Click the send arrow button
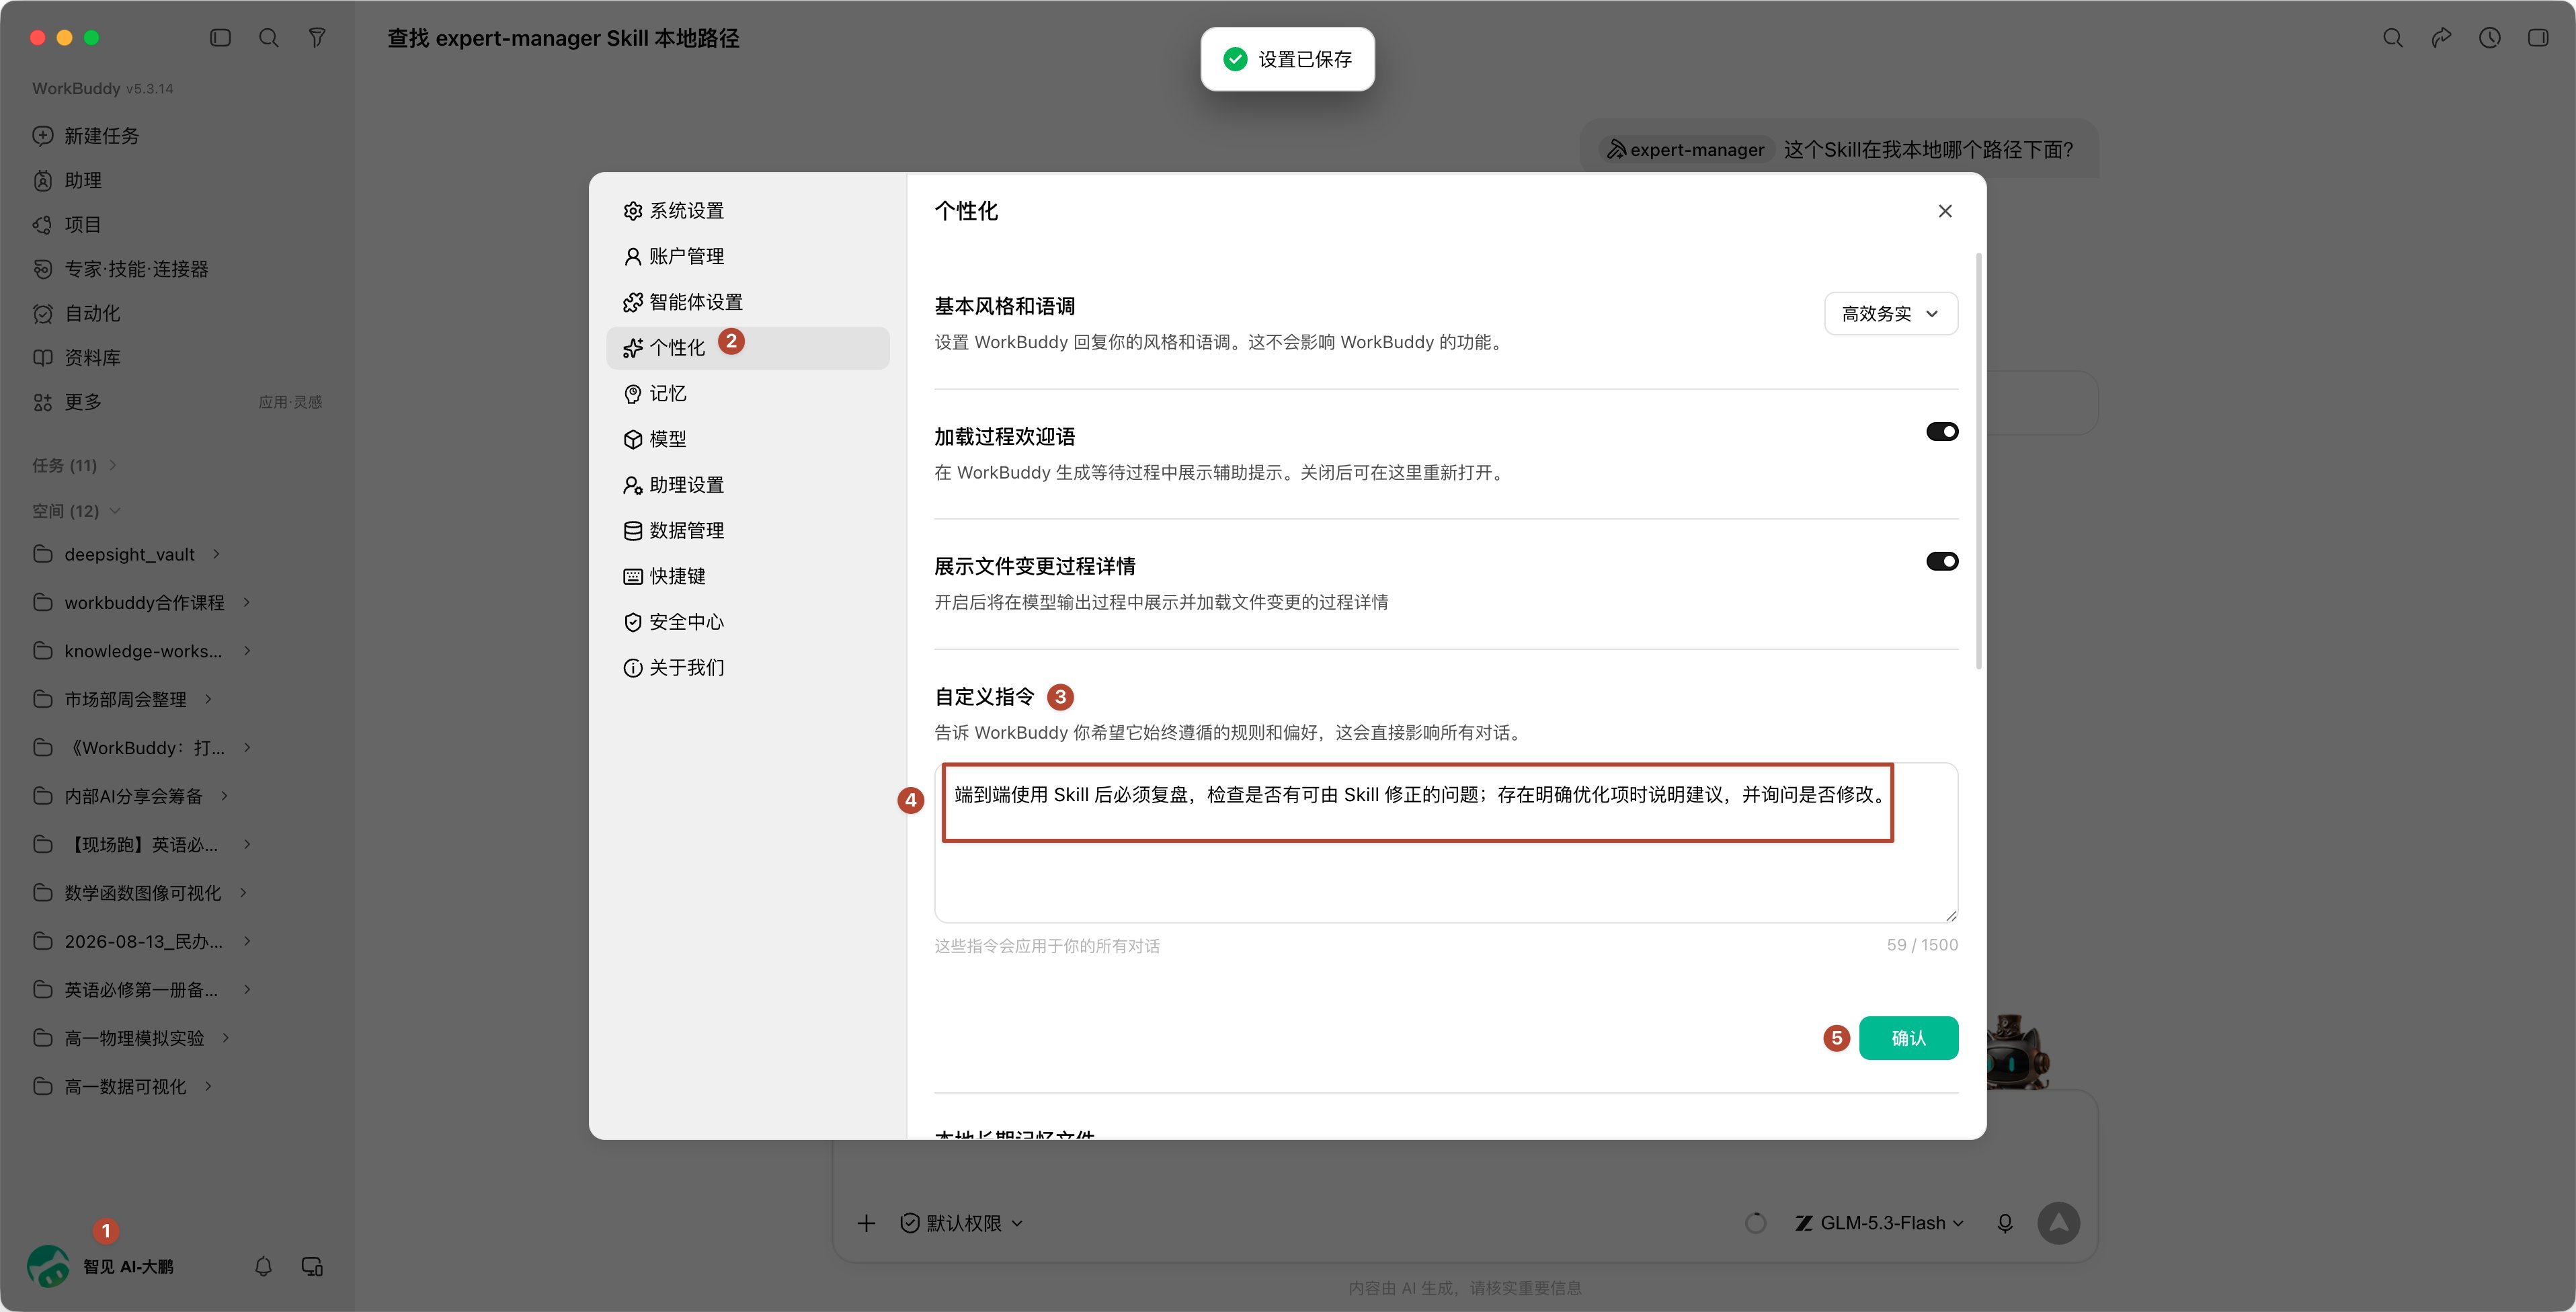Image resolution: width=2576 pixels, height=1312 pixels. click(x=2059, y=1223)
